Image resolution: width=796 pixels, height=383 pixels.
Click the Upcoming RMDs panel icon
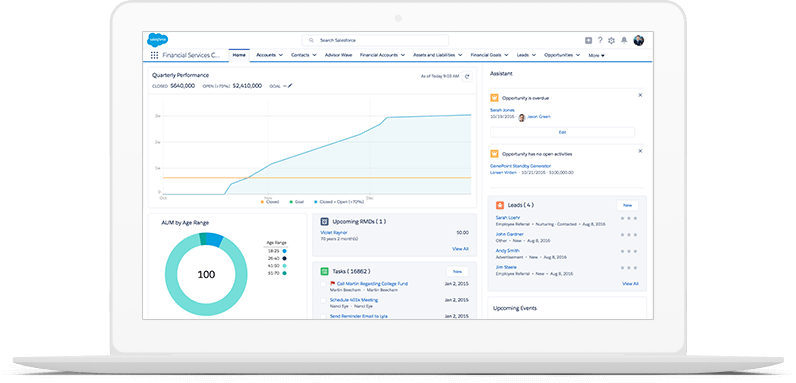[x=324, y=221]
